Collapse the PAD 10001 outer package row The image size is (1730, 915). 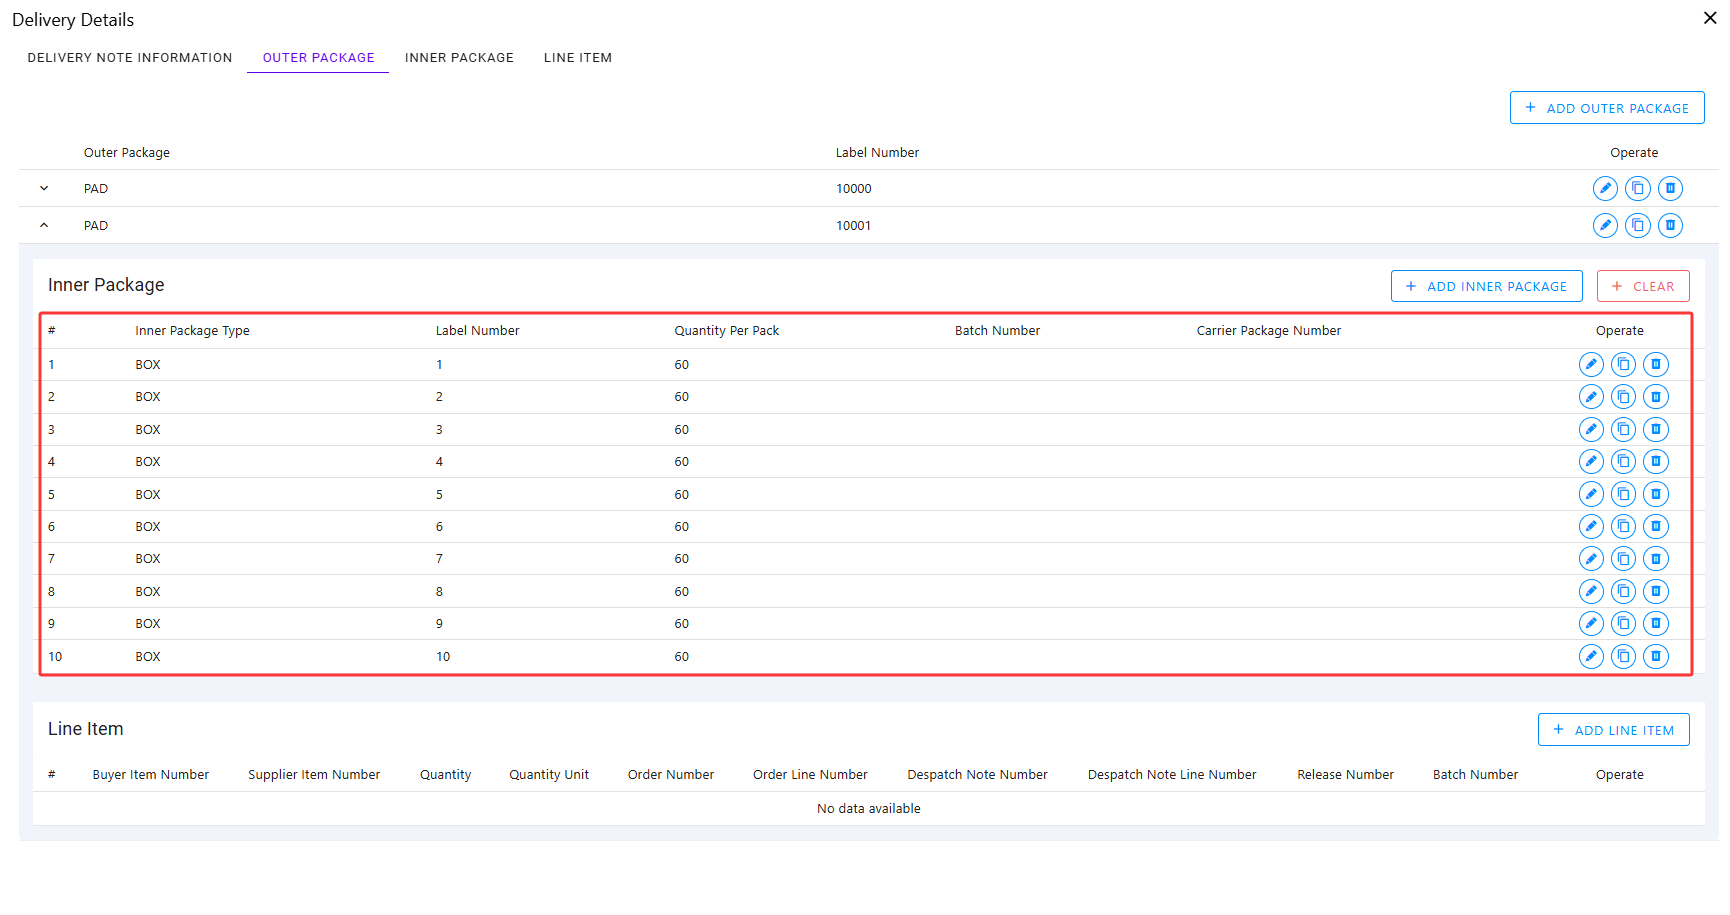click(x=44, y=225)
